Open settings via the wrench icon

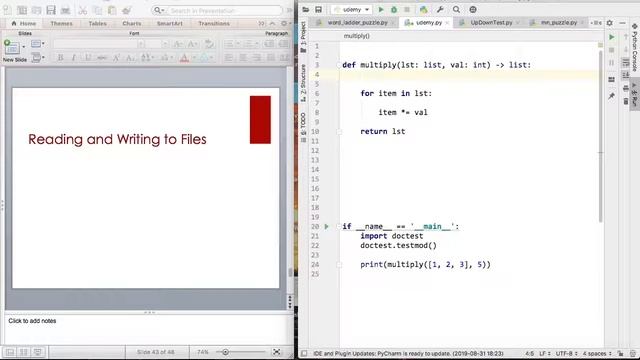440,9
